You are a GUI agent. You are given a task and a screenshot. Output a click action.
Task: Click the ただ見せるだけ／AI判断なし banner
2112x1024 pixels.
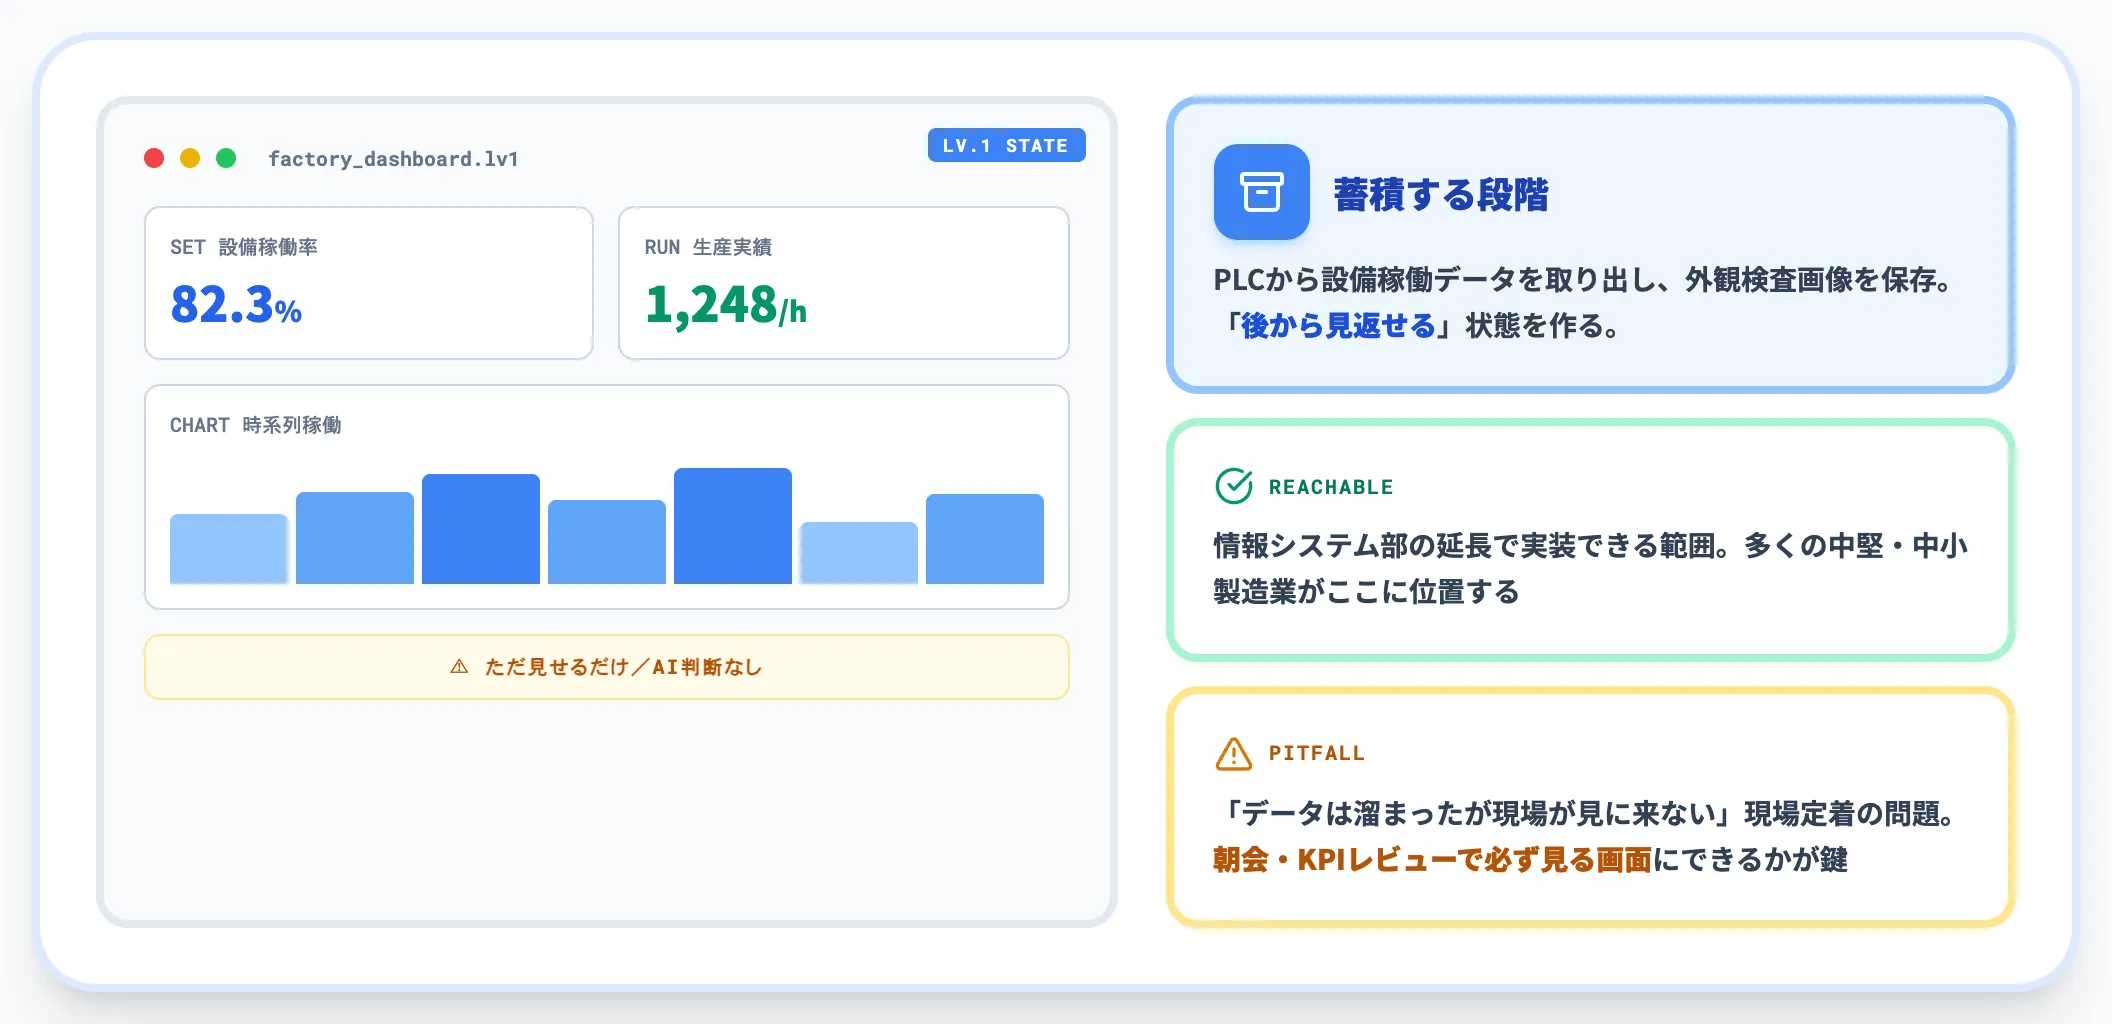[607, 667]
